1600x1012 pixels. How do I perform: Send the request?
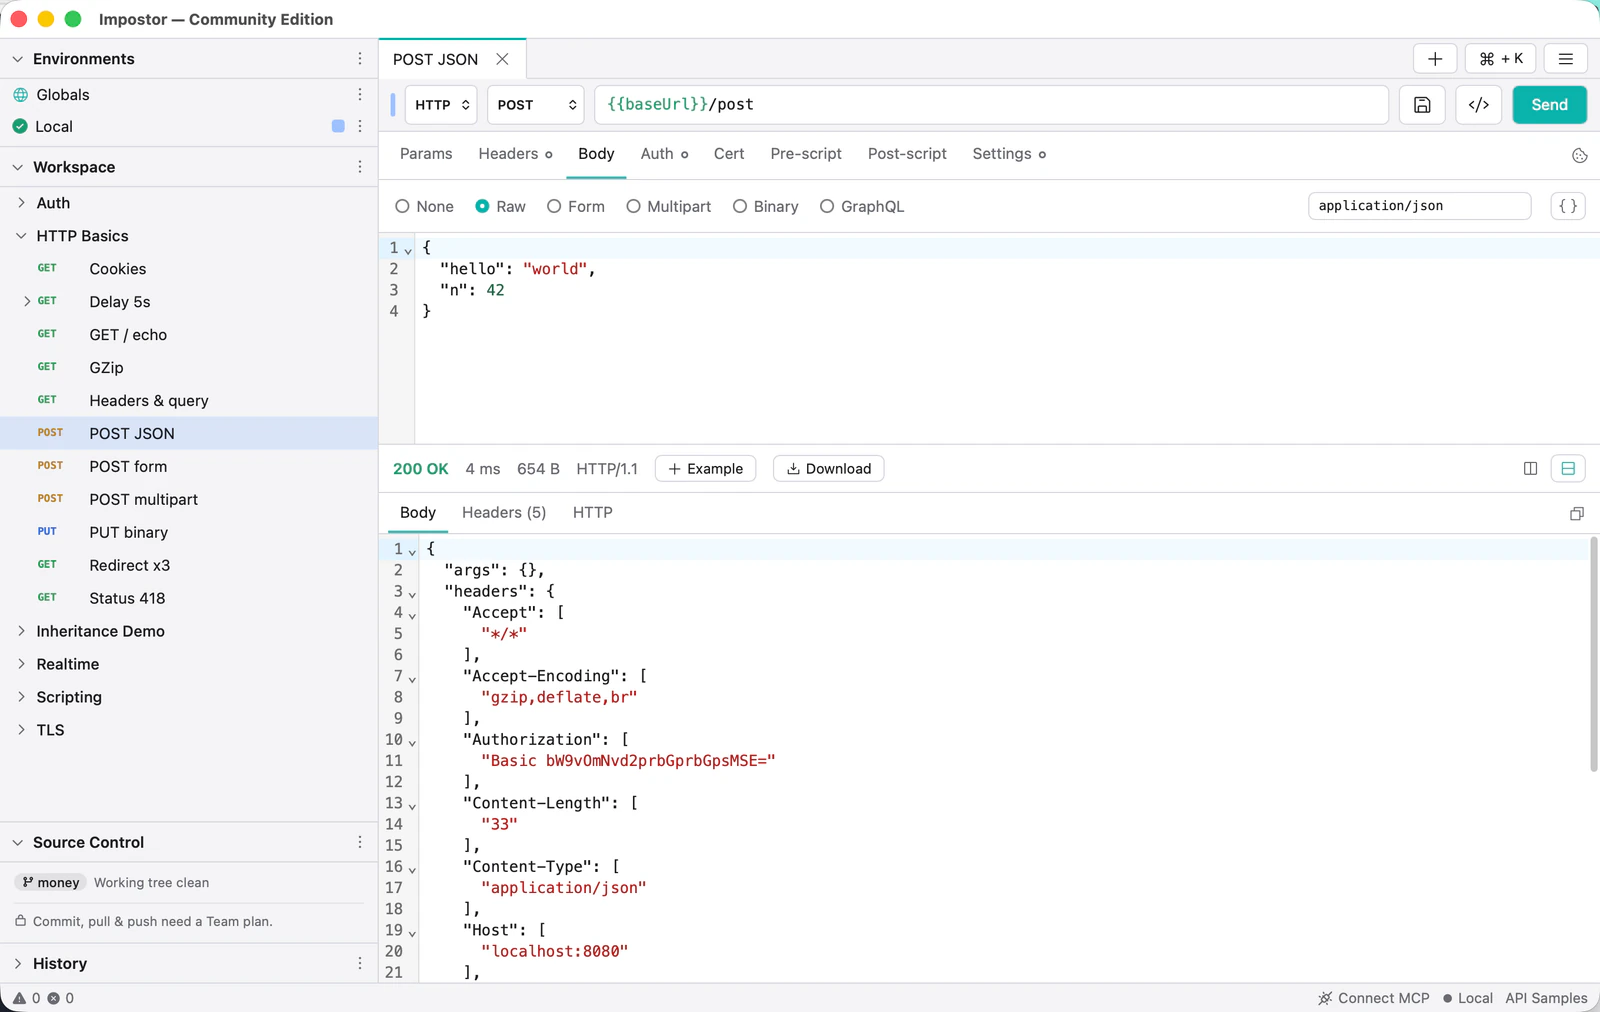click(1550, 105)
